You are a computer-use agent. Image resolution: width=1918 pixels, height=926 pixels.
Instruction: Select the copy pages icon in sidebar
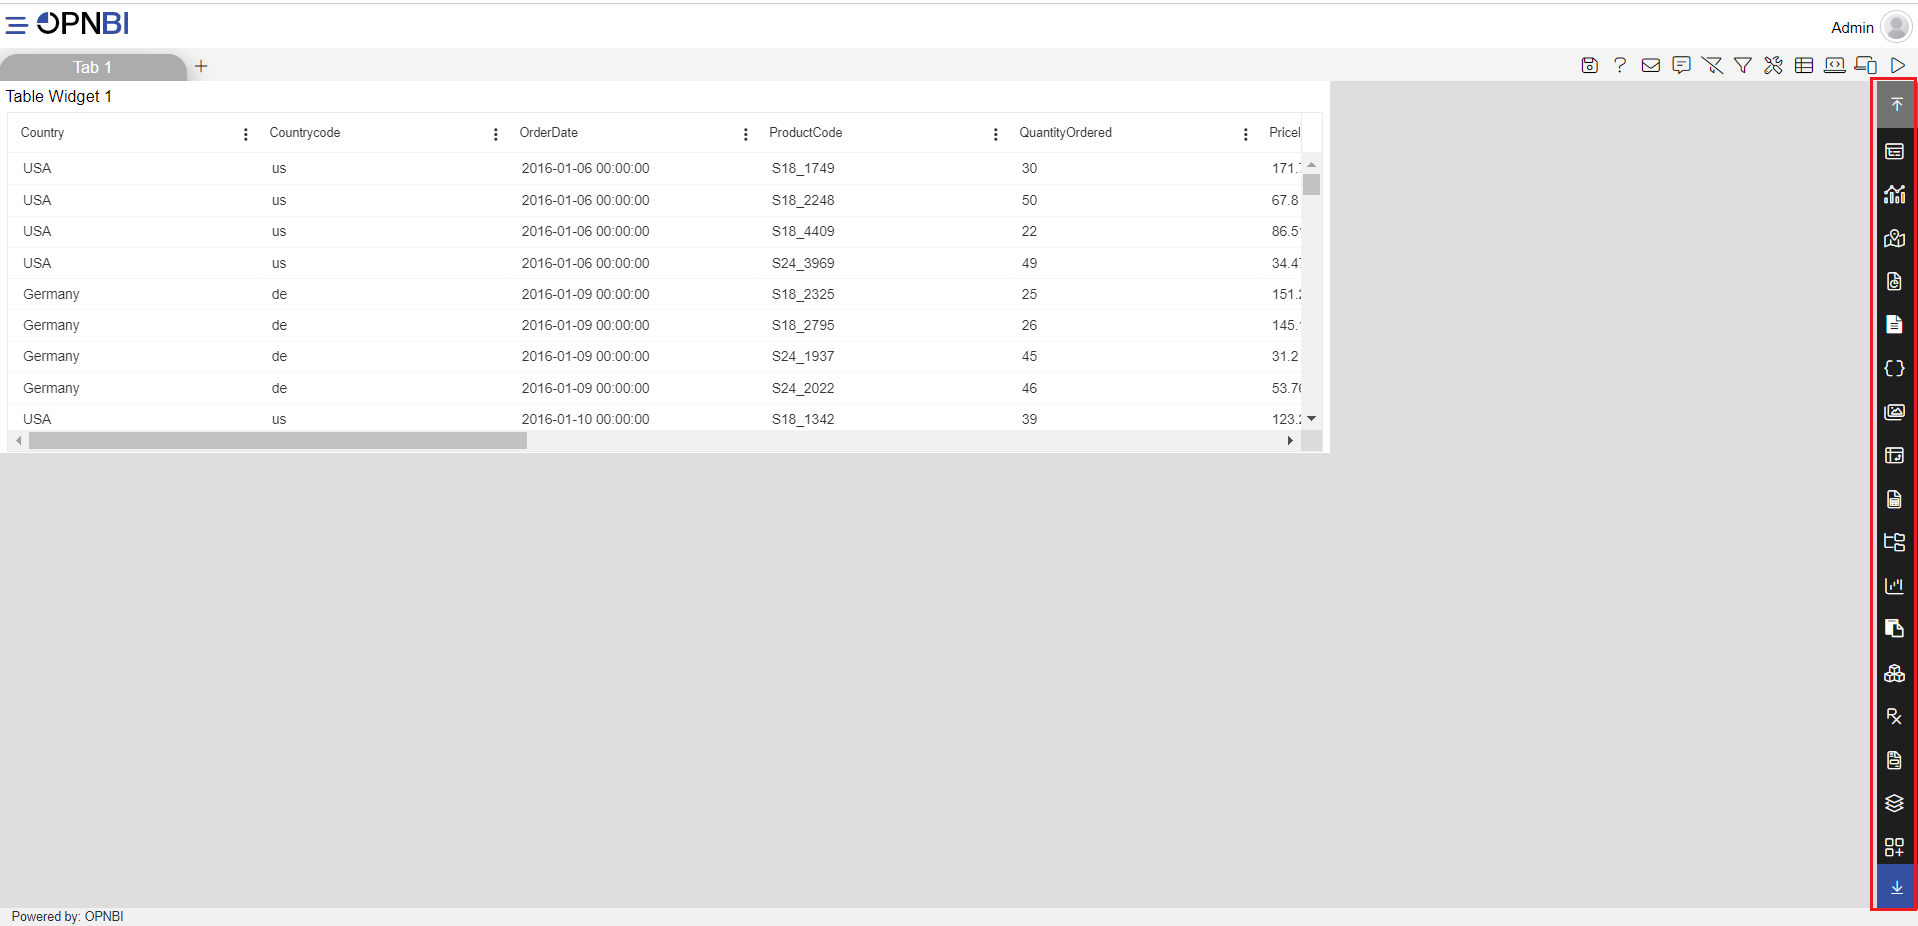click(1894, 628)
